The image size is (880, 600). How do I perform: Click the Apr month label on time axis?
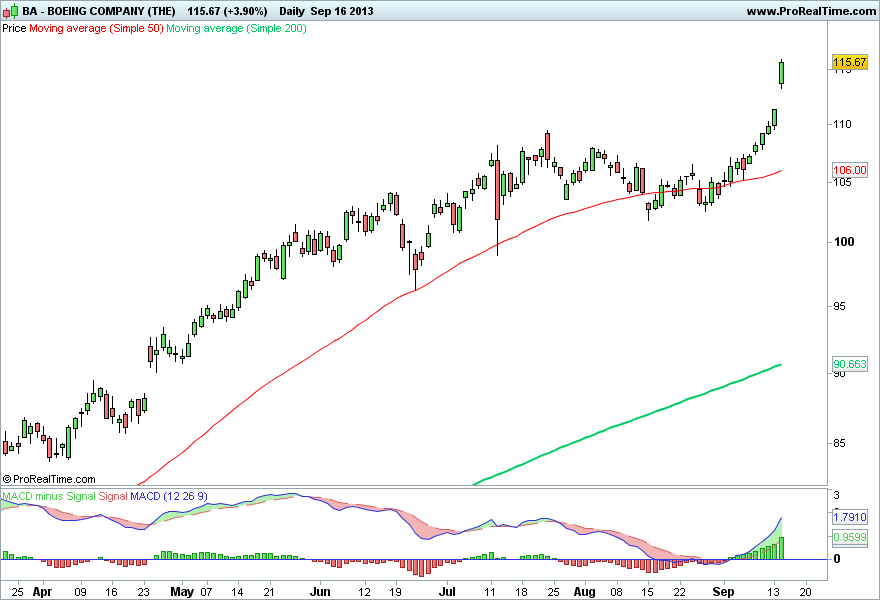(42, 592)
